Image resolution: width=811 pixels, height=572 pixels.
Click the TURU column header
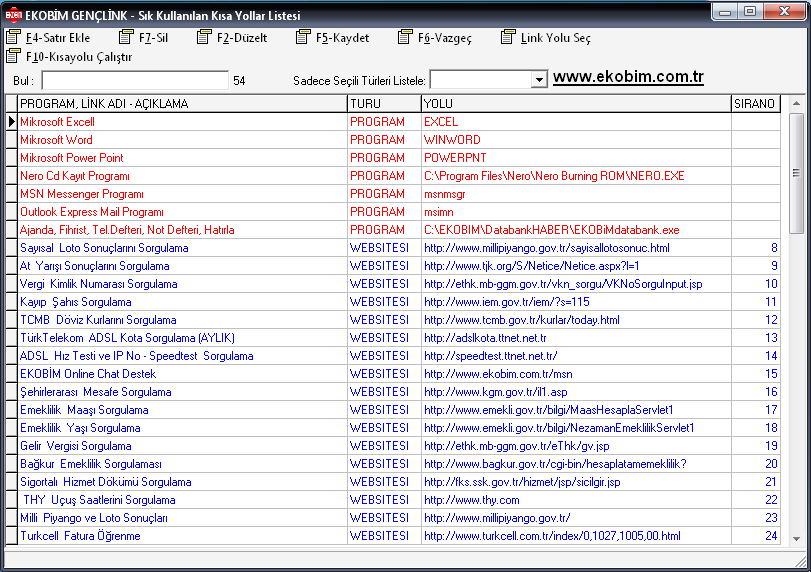pyautogui.click(x=385, y=103)
